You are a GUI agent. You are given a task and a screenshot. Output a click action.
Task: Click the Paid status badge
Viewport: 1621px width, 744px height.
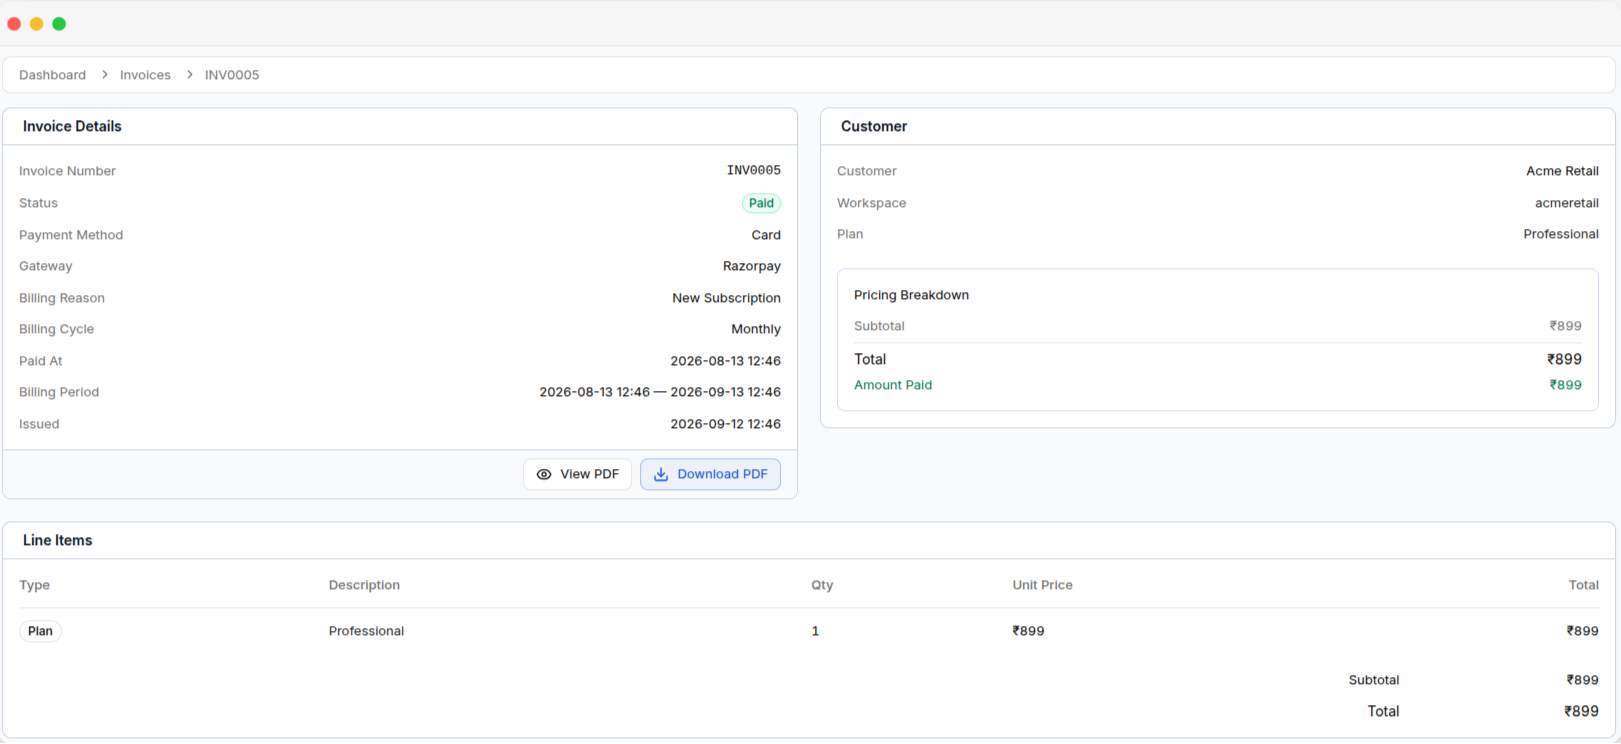click(761, 203)
